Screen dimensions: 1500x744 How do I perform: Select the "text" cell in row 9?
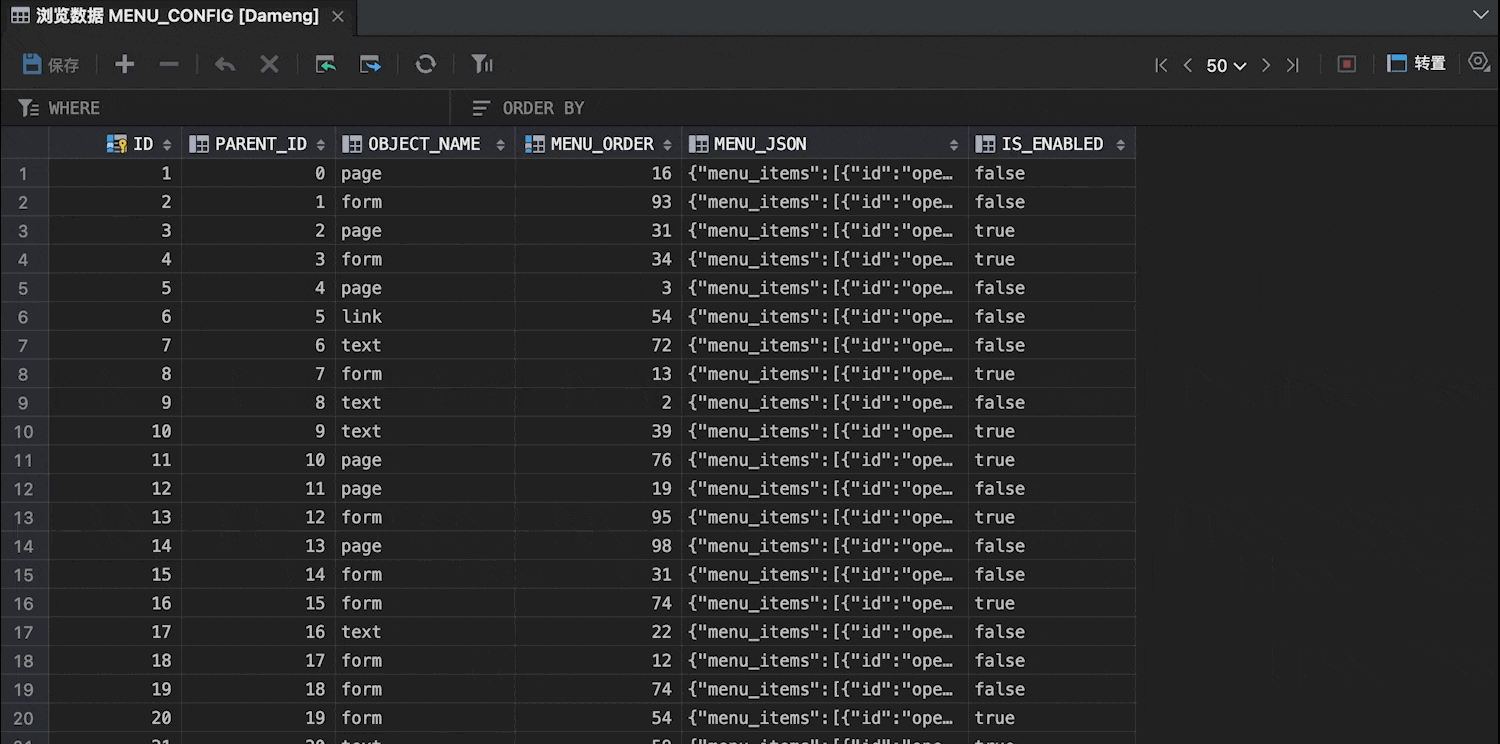point(425,402)
